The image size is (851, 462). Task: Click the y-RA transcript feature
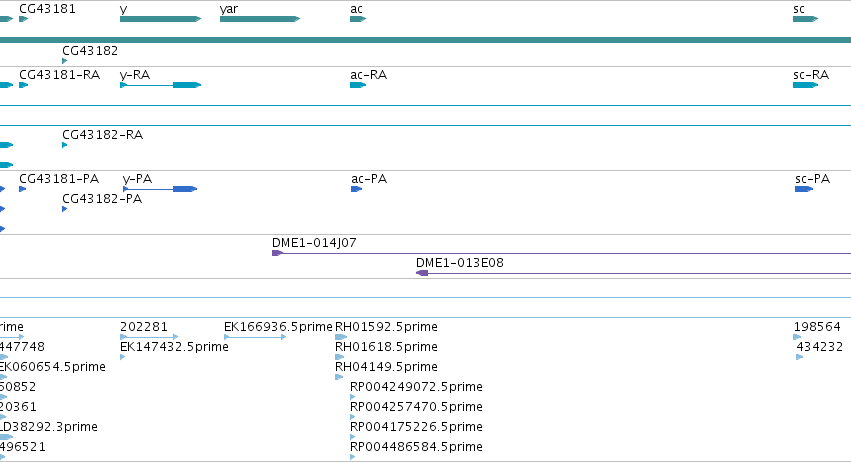pos(161,85)
